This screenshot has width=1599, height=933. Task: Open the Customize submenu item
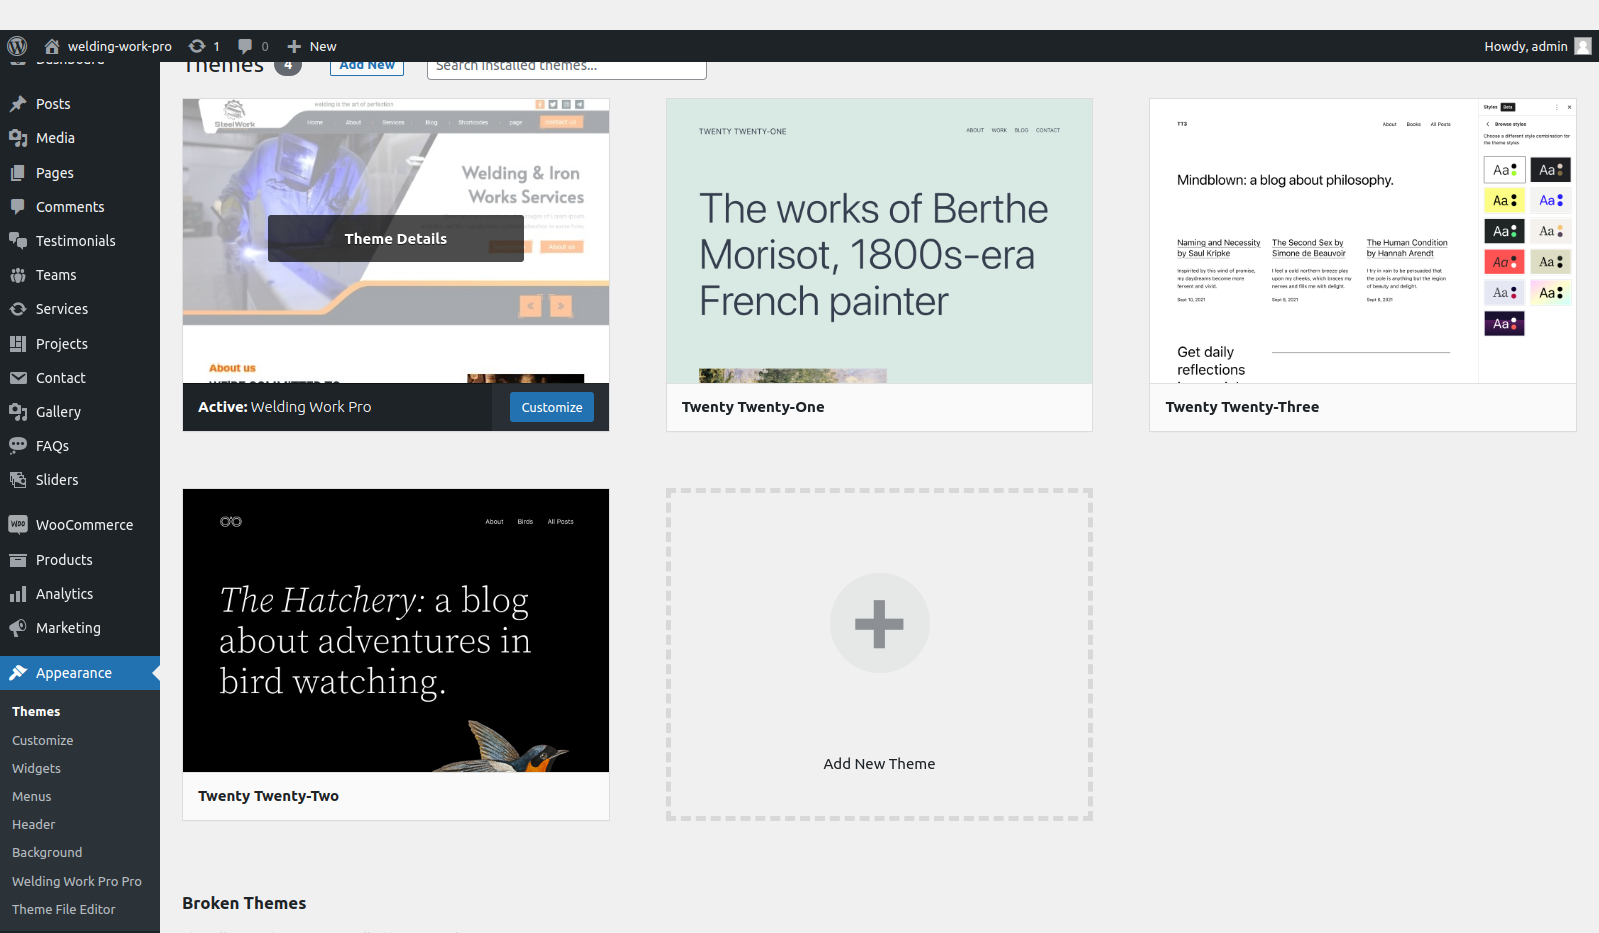coord(43,741)
